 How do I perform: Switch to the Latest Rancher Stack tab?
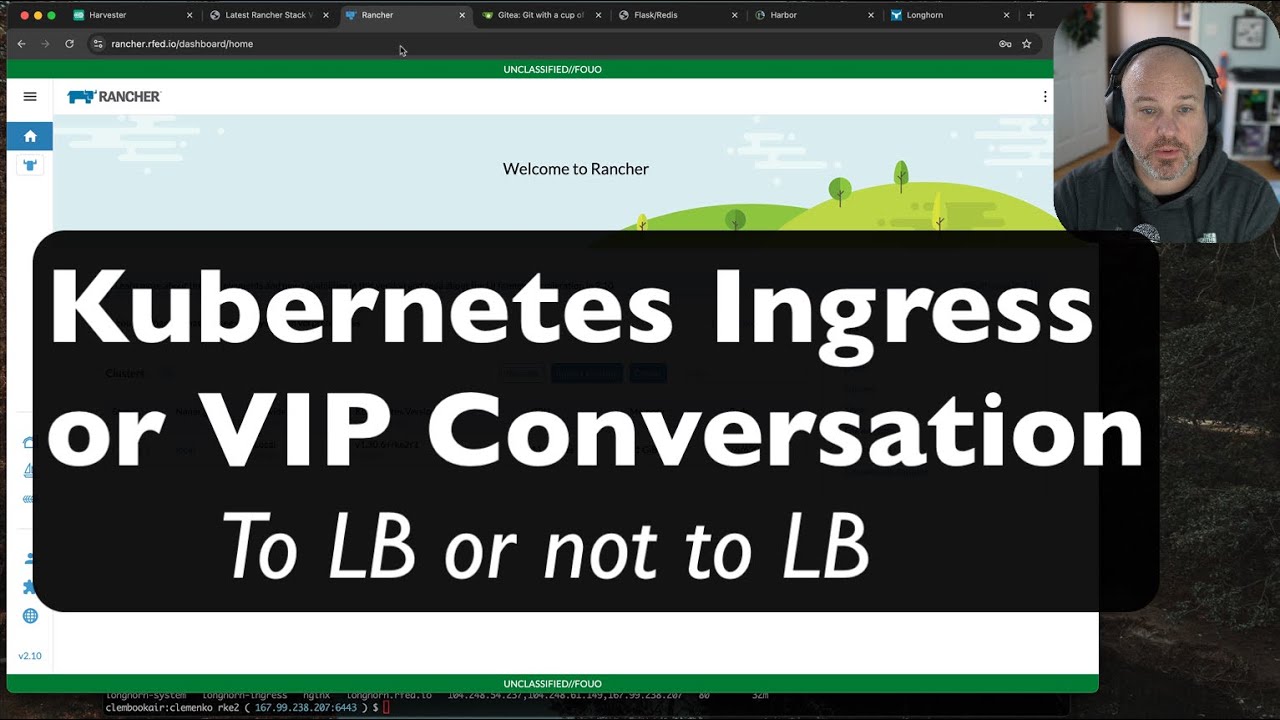pyautogui.click(x=268, y=15)
